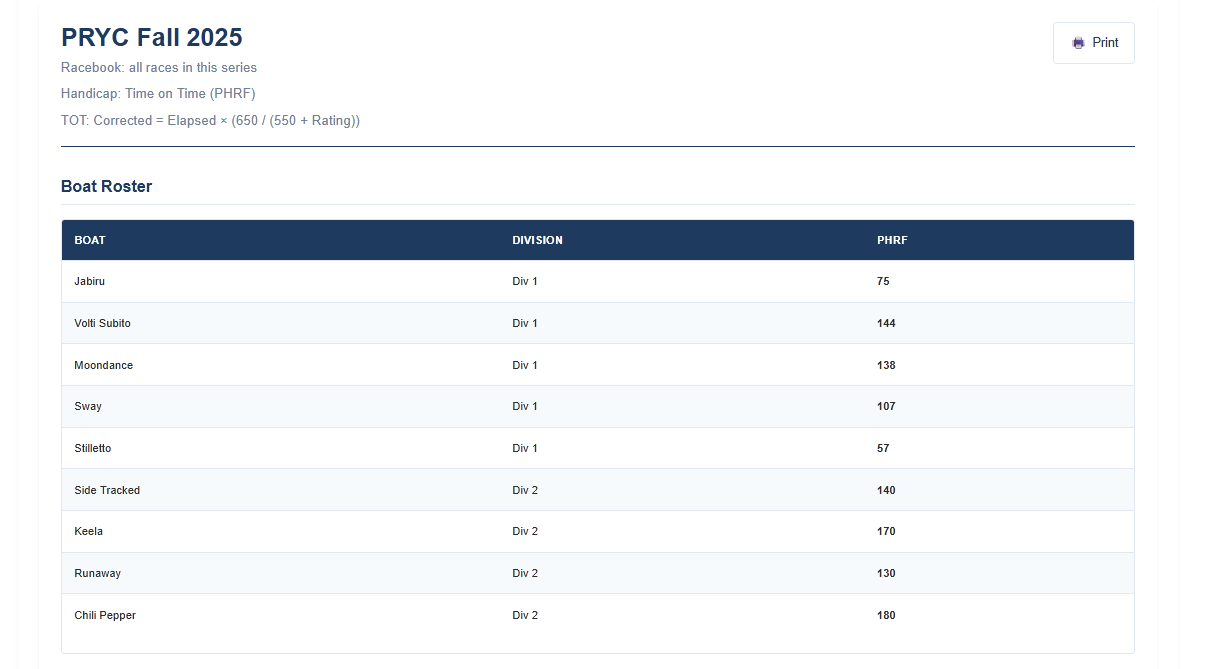This screenshot has width=1209, height=669.
Task: Click the TOT corrected time formula text
Action: tap(210, 121)
